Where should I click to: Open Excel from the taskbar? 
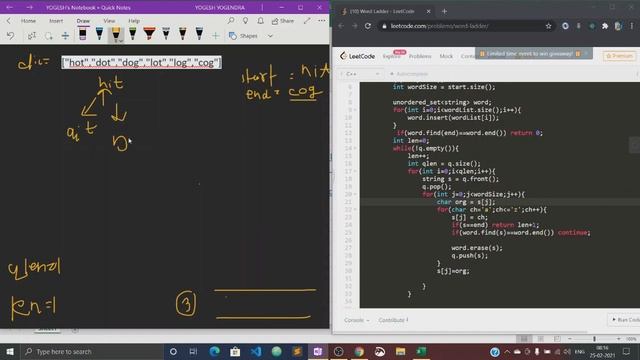[x=421, y=351]
